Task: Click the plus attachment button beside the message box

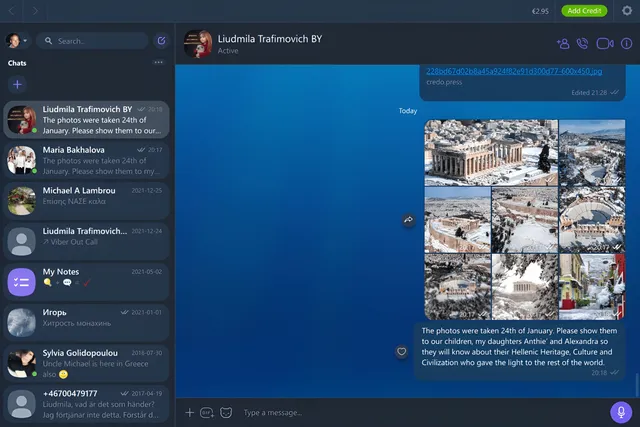Action: [189, 412]
